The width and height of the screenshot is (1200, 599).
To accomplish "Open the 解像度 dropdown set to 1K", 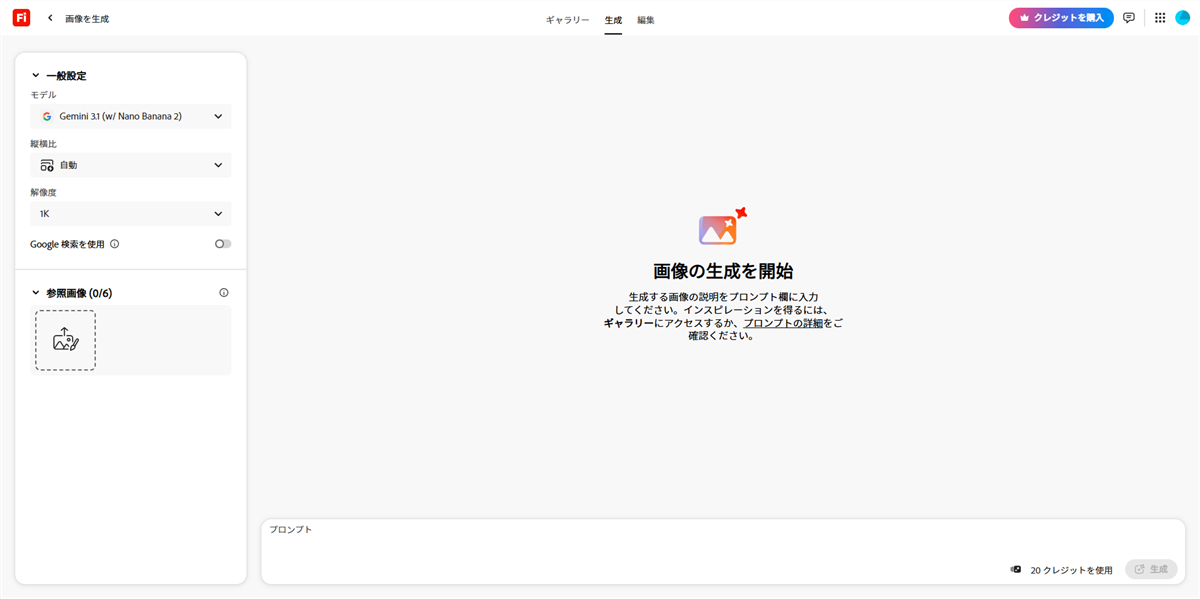I will click(131, 214).
